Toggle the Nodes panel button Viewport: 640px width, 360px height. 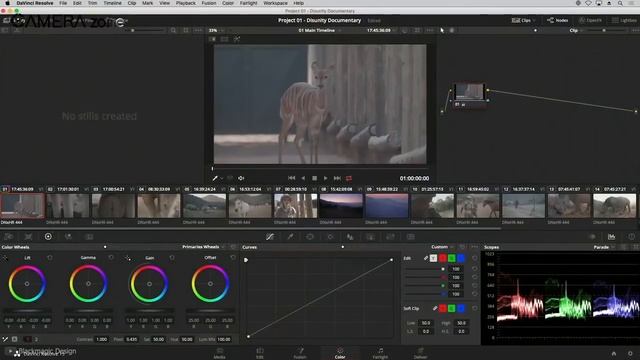click(557, 20)
